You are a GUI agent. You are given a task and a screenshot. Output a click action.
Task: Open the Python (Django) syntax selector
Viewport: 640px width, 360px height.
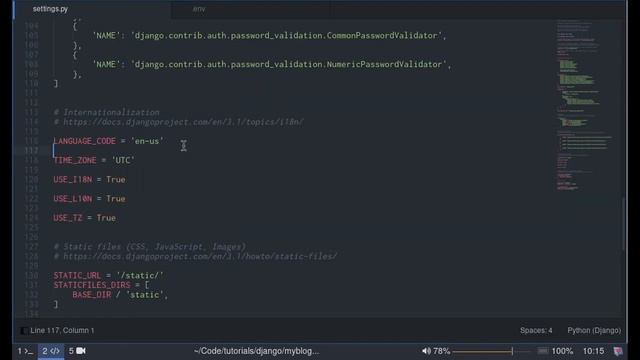(594, 331)
